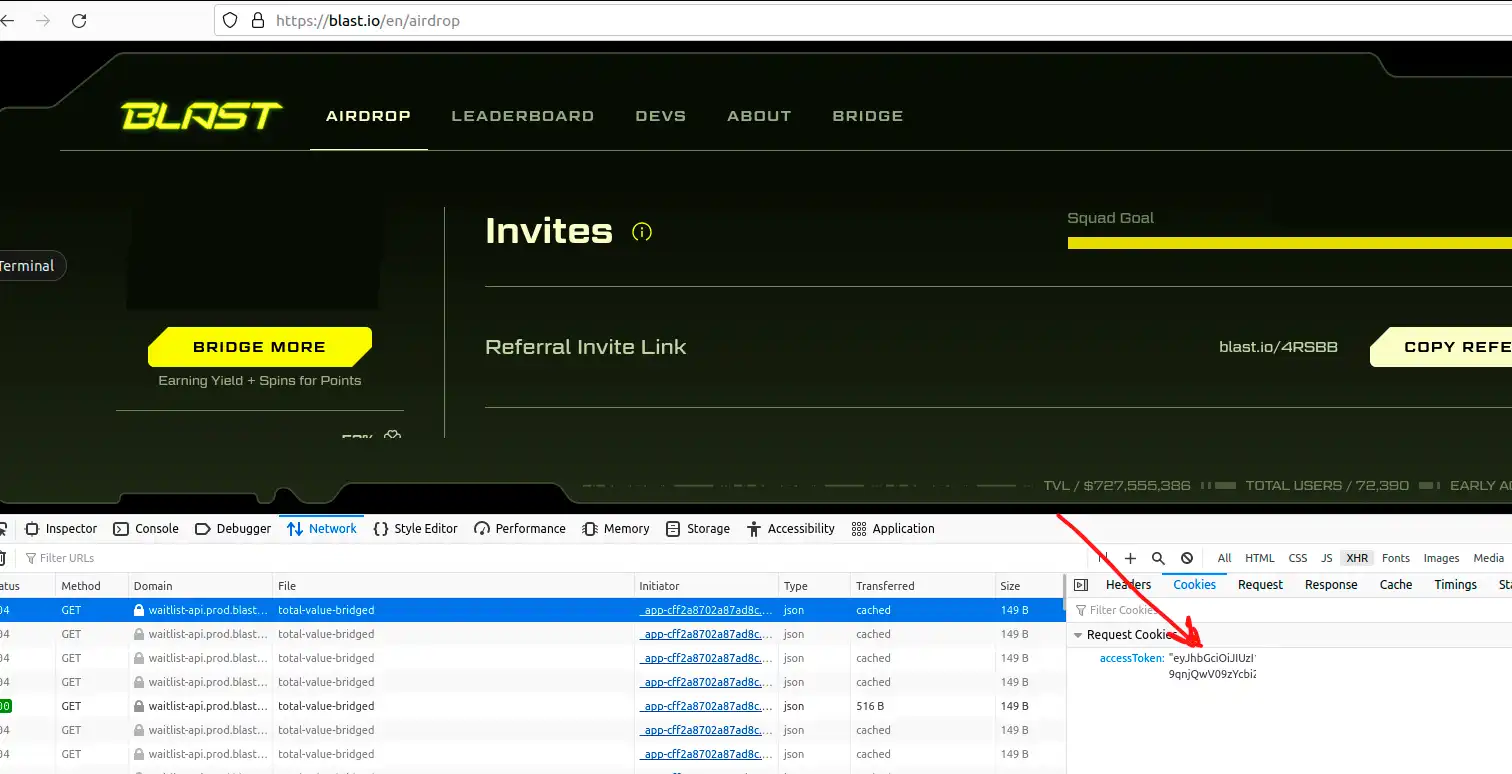Click the plus icon in Network toolbar
The height and width of the screenshot is (774, 1512).
pyautogui.click(x=1130, y=558)
